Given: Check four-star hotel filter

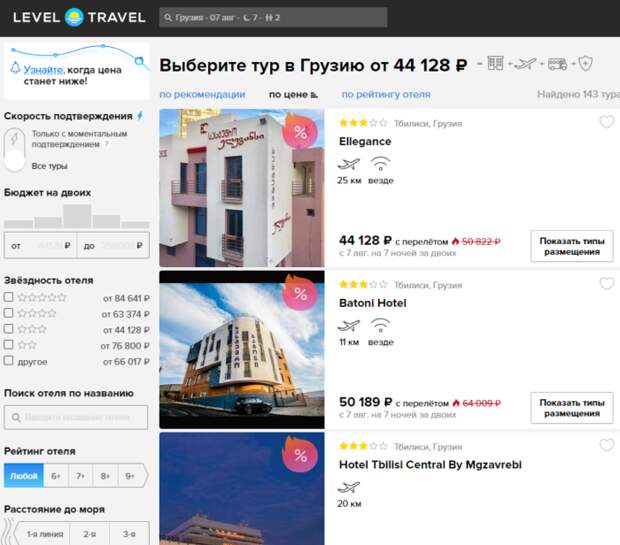Looking at the screenshot, I should [x=8, y=313].
